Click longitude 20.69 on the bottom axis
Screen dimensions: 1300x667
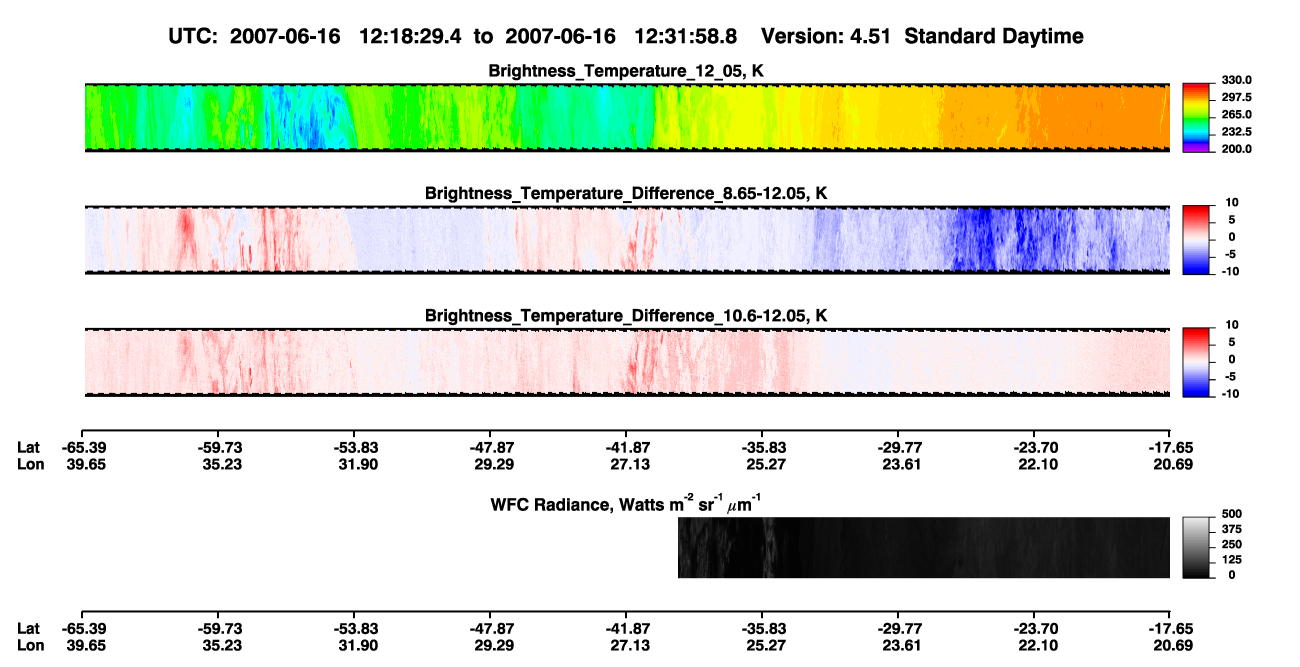click(1170, 644)
